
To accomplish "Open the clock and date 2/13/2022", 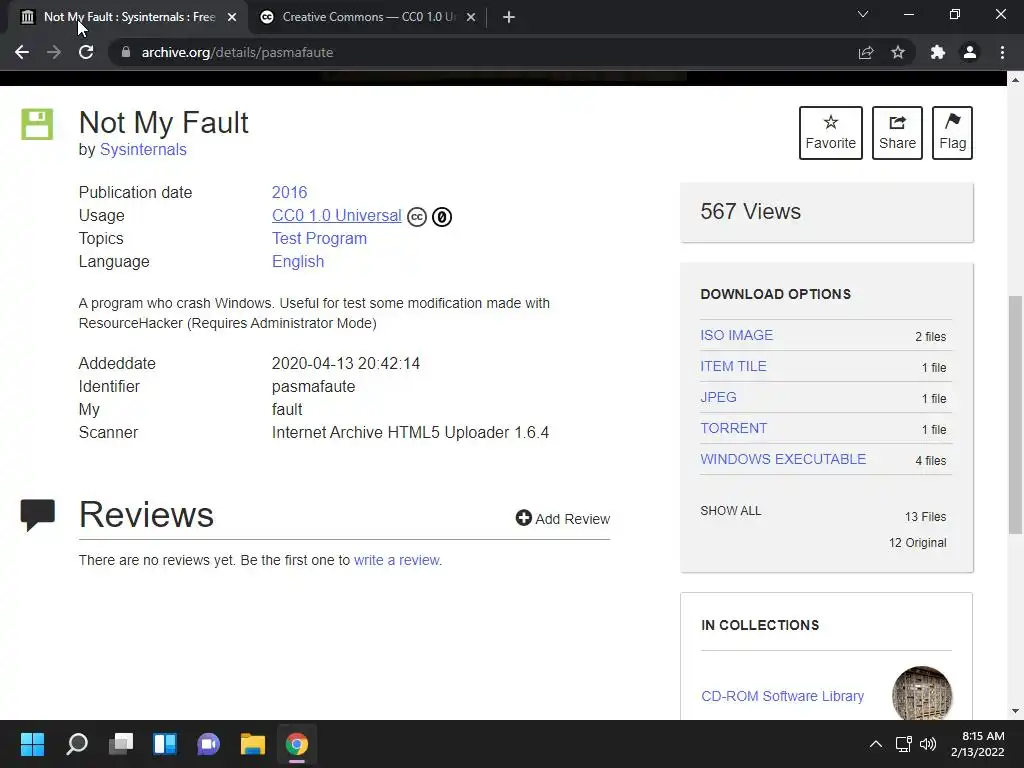I will [978, 744].
